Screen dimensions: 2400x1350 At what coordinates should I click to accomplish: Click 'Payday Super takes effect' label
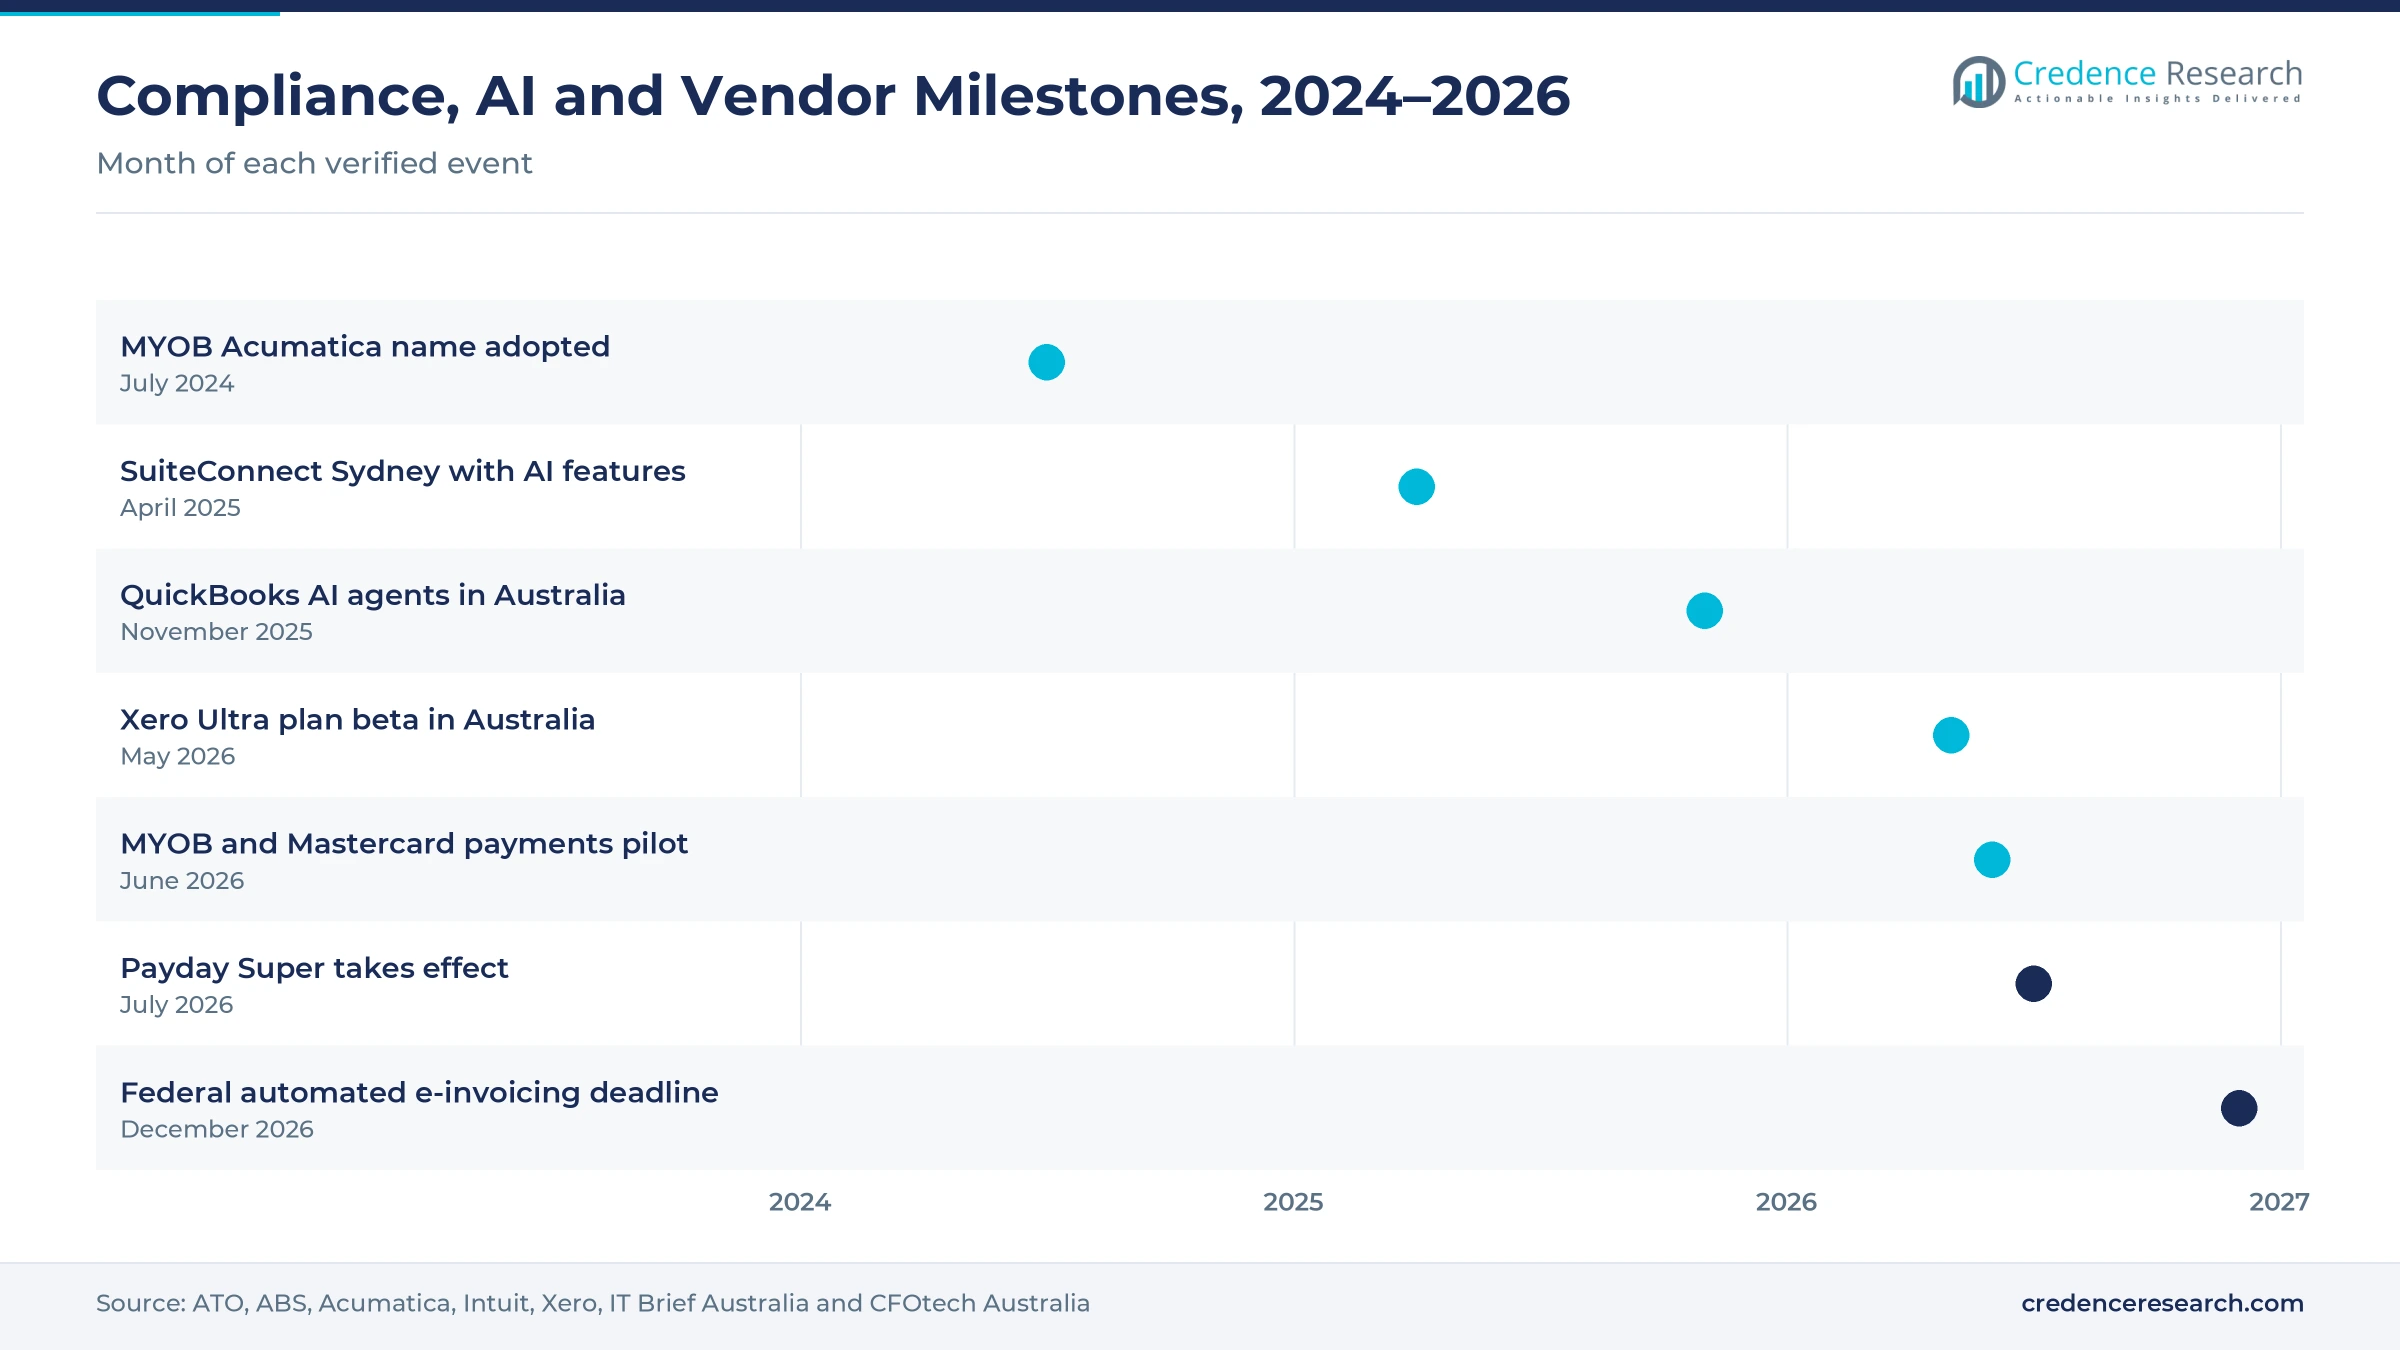314,968
